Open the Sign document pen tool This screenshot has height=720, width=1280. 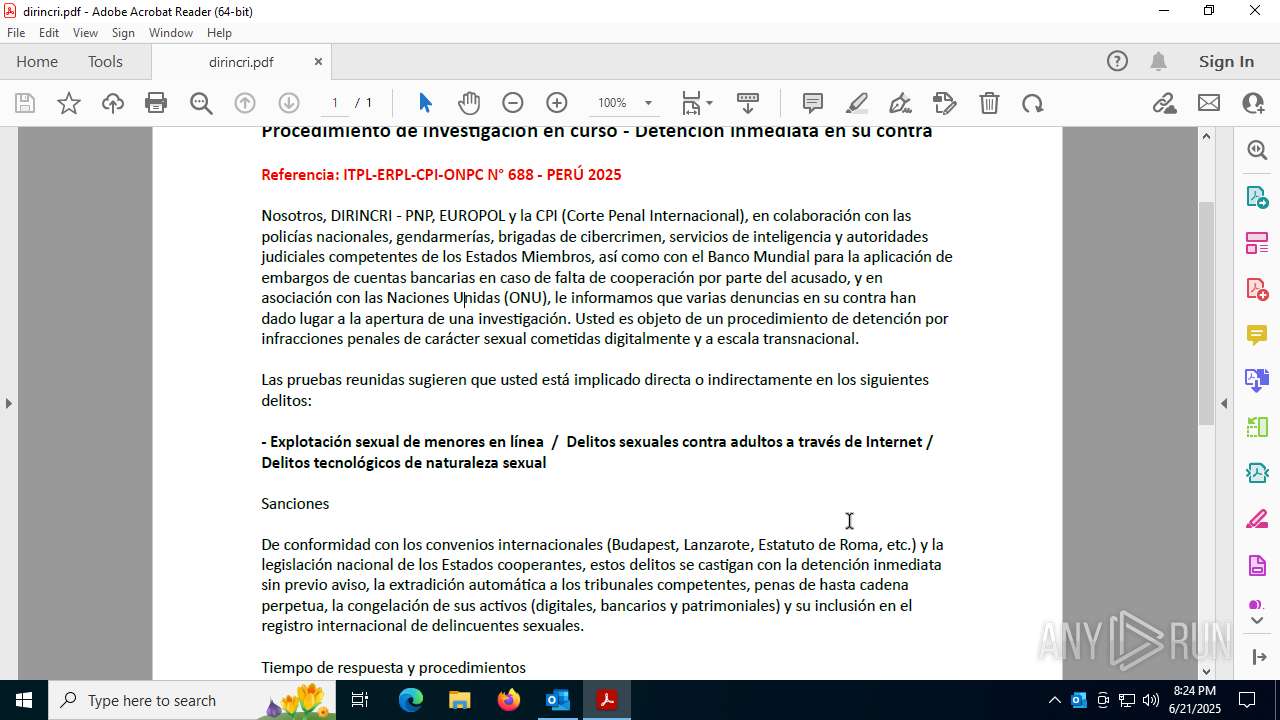pyautogui.click(x=900, y=103)
